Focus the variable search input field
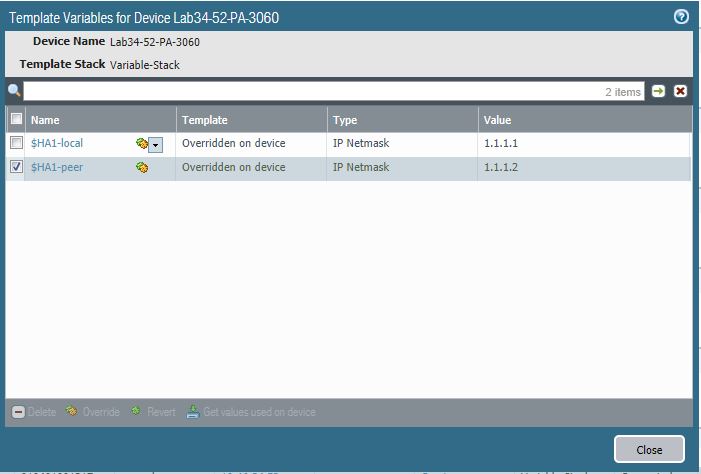This screenshot has width=701, height=474. click(x=310, y=91)
